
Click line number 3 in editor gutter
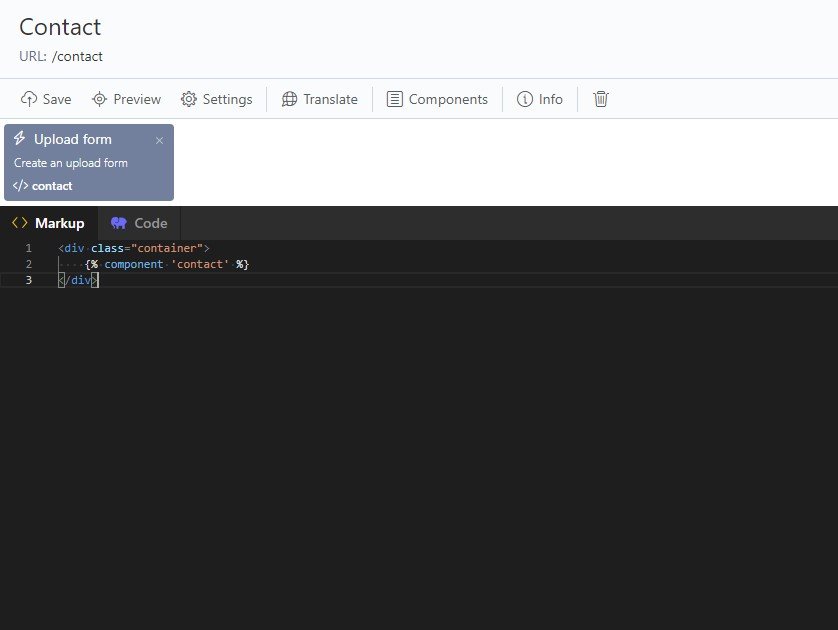(29, 280)
